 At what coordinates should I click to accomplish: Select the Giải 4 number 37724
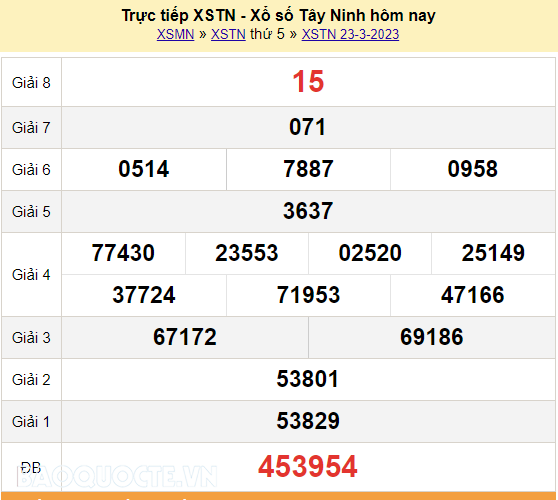coord(144,295)
